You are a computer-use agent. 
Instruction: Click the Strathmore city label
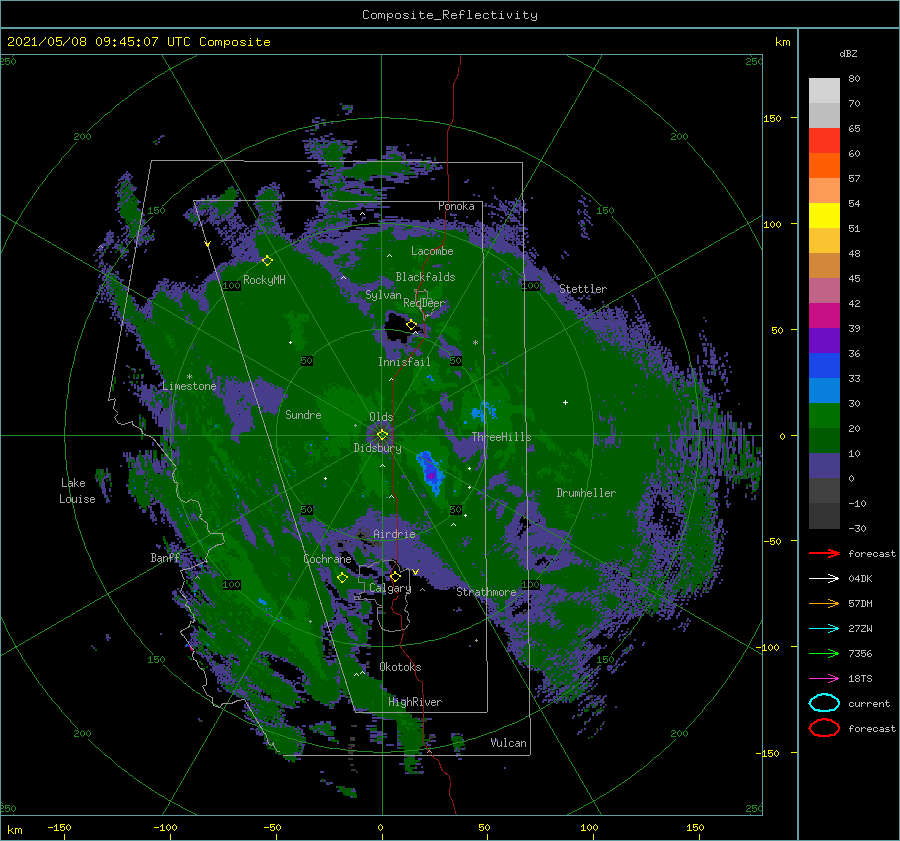[486, 592]
